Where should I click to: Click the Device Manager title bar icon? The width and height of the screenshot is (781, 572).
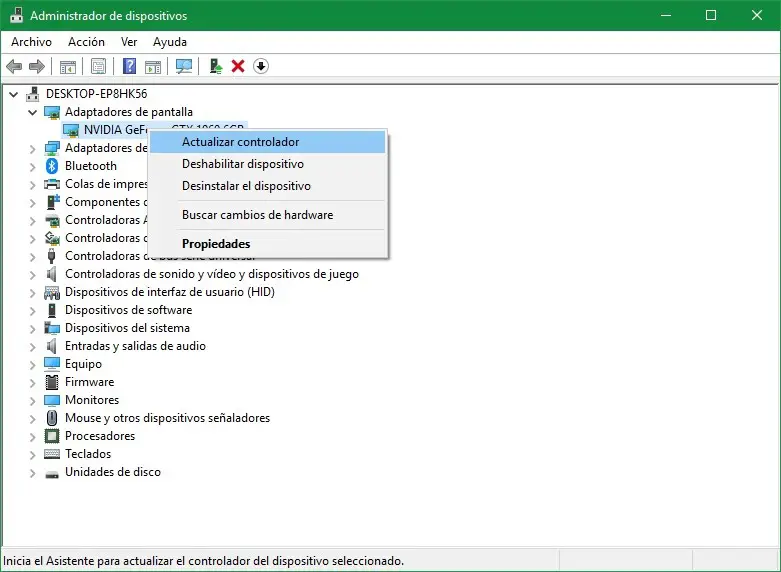[16, 15]
